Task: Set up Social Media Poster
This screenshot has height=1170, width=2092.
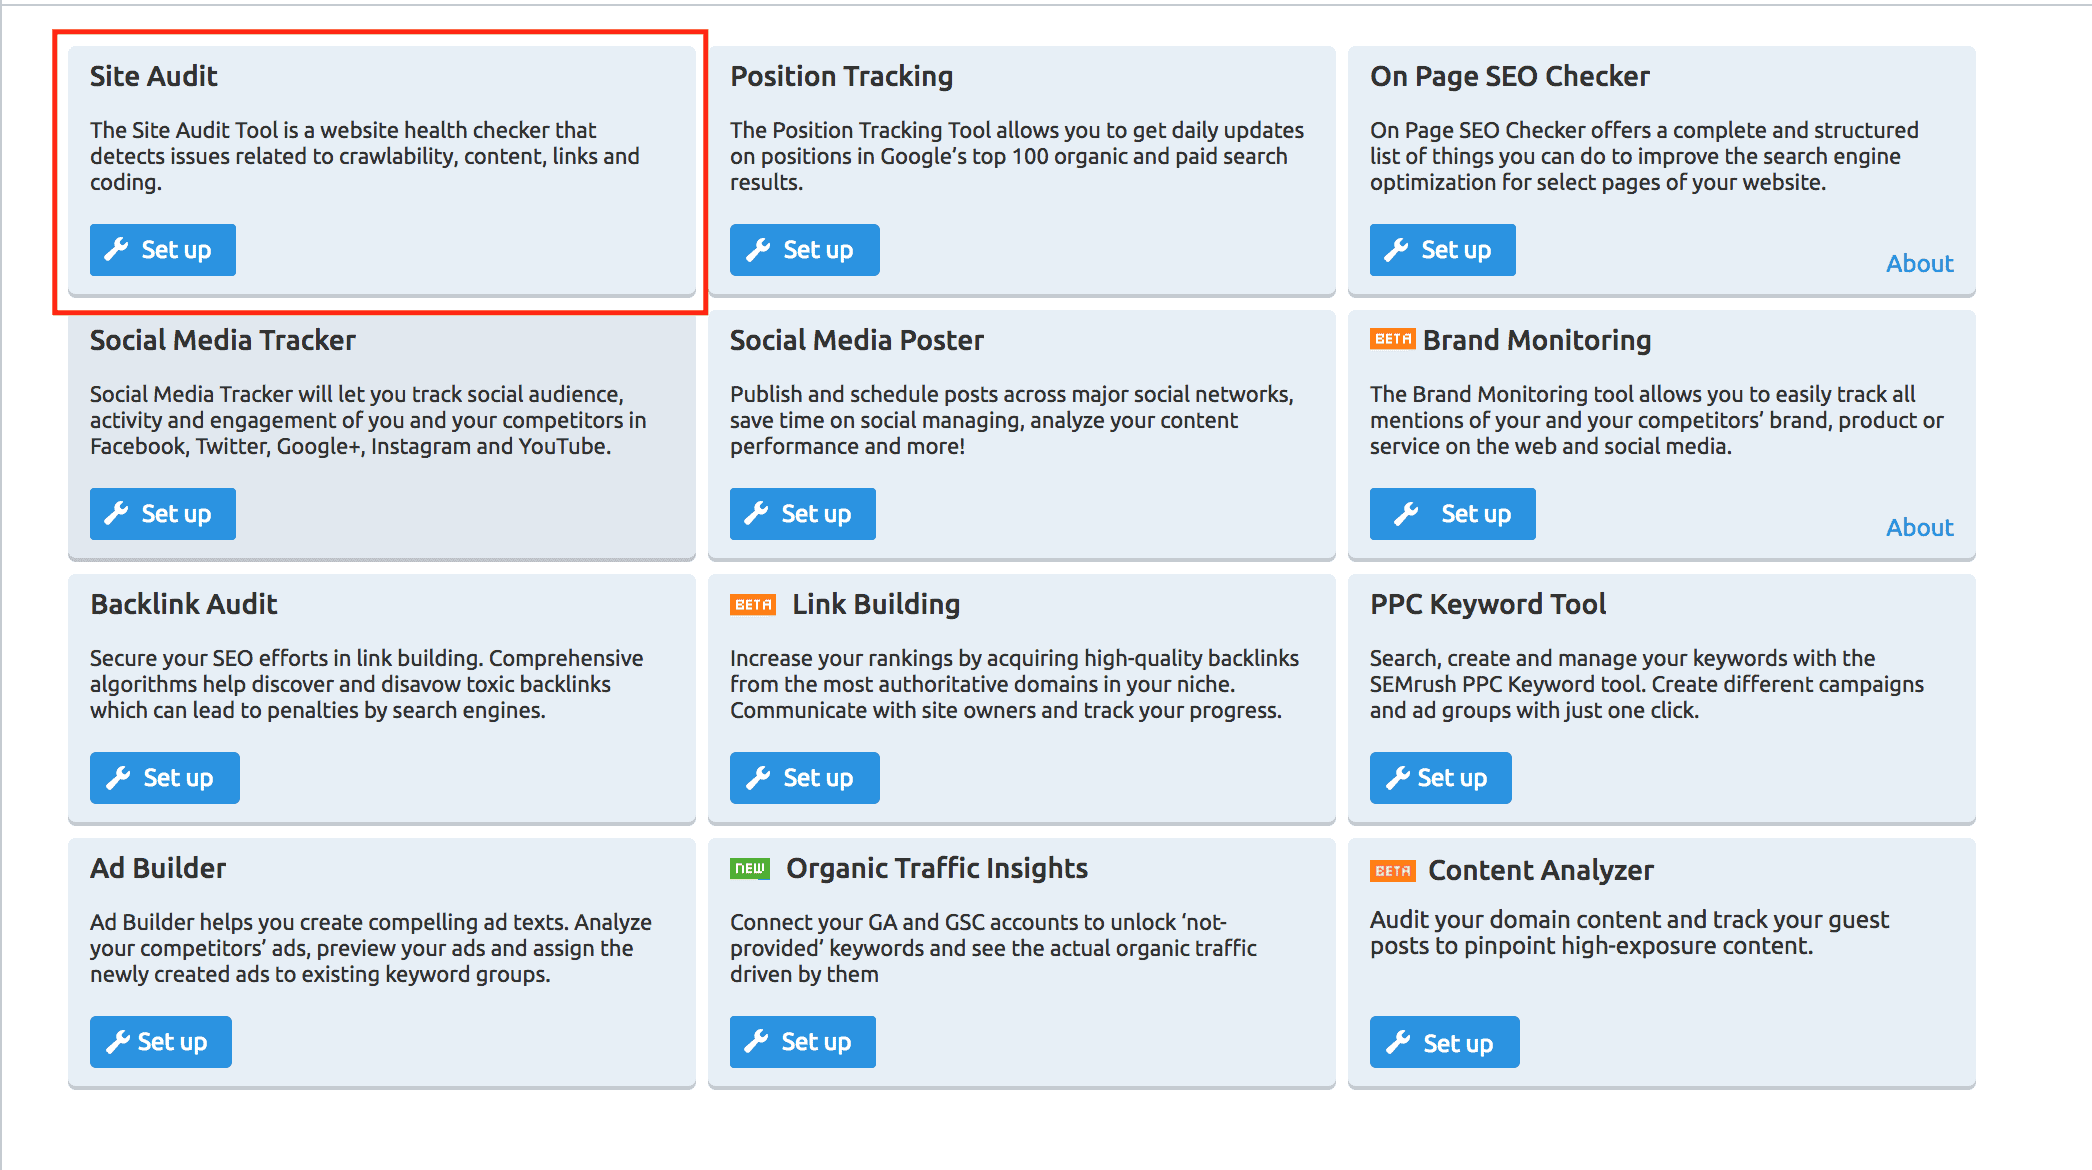Action: click(802, 513)
